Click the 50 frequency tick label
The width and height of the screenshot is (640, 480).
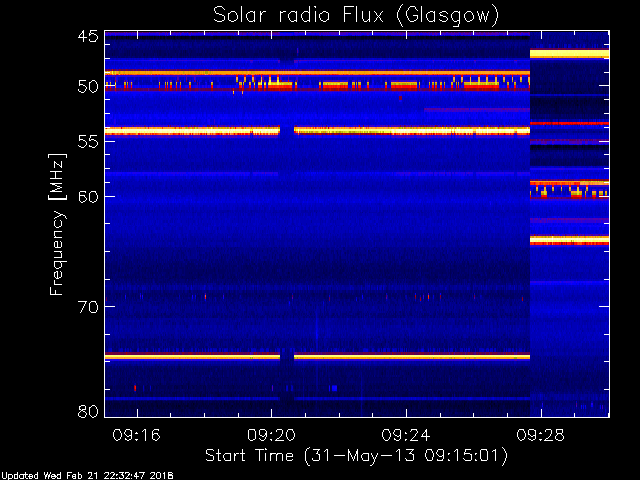click(88, 87)
